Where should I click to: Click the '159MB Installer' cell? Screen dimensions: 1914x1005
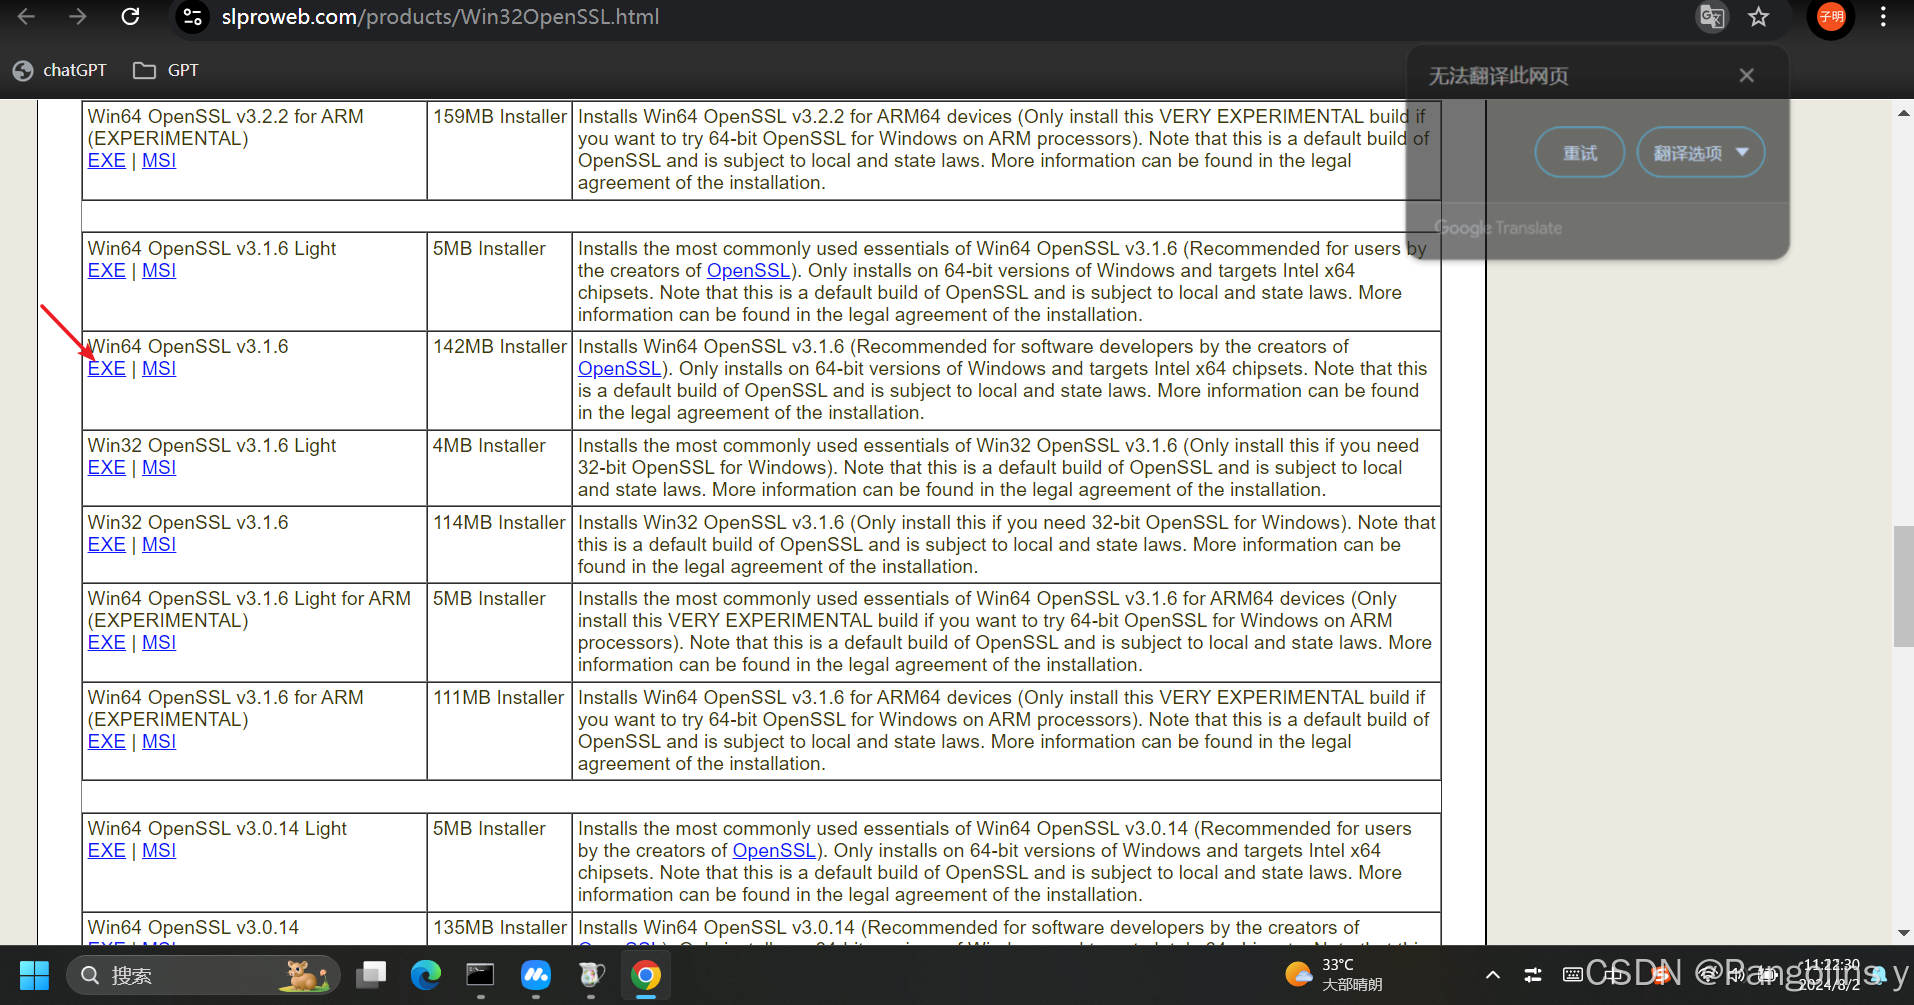499,150
